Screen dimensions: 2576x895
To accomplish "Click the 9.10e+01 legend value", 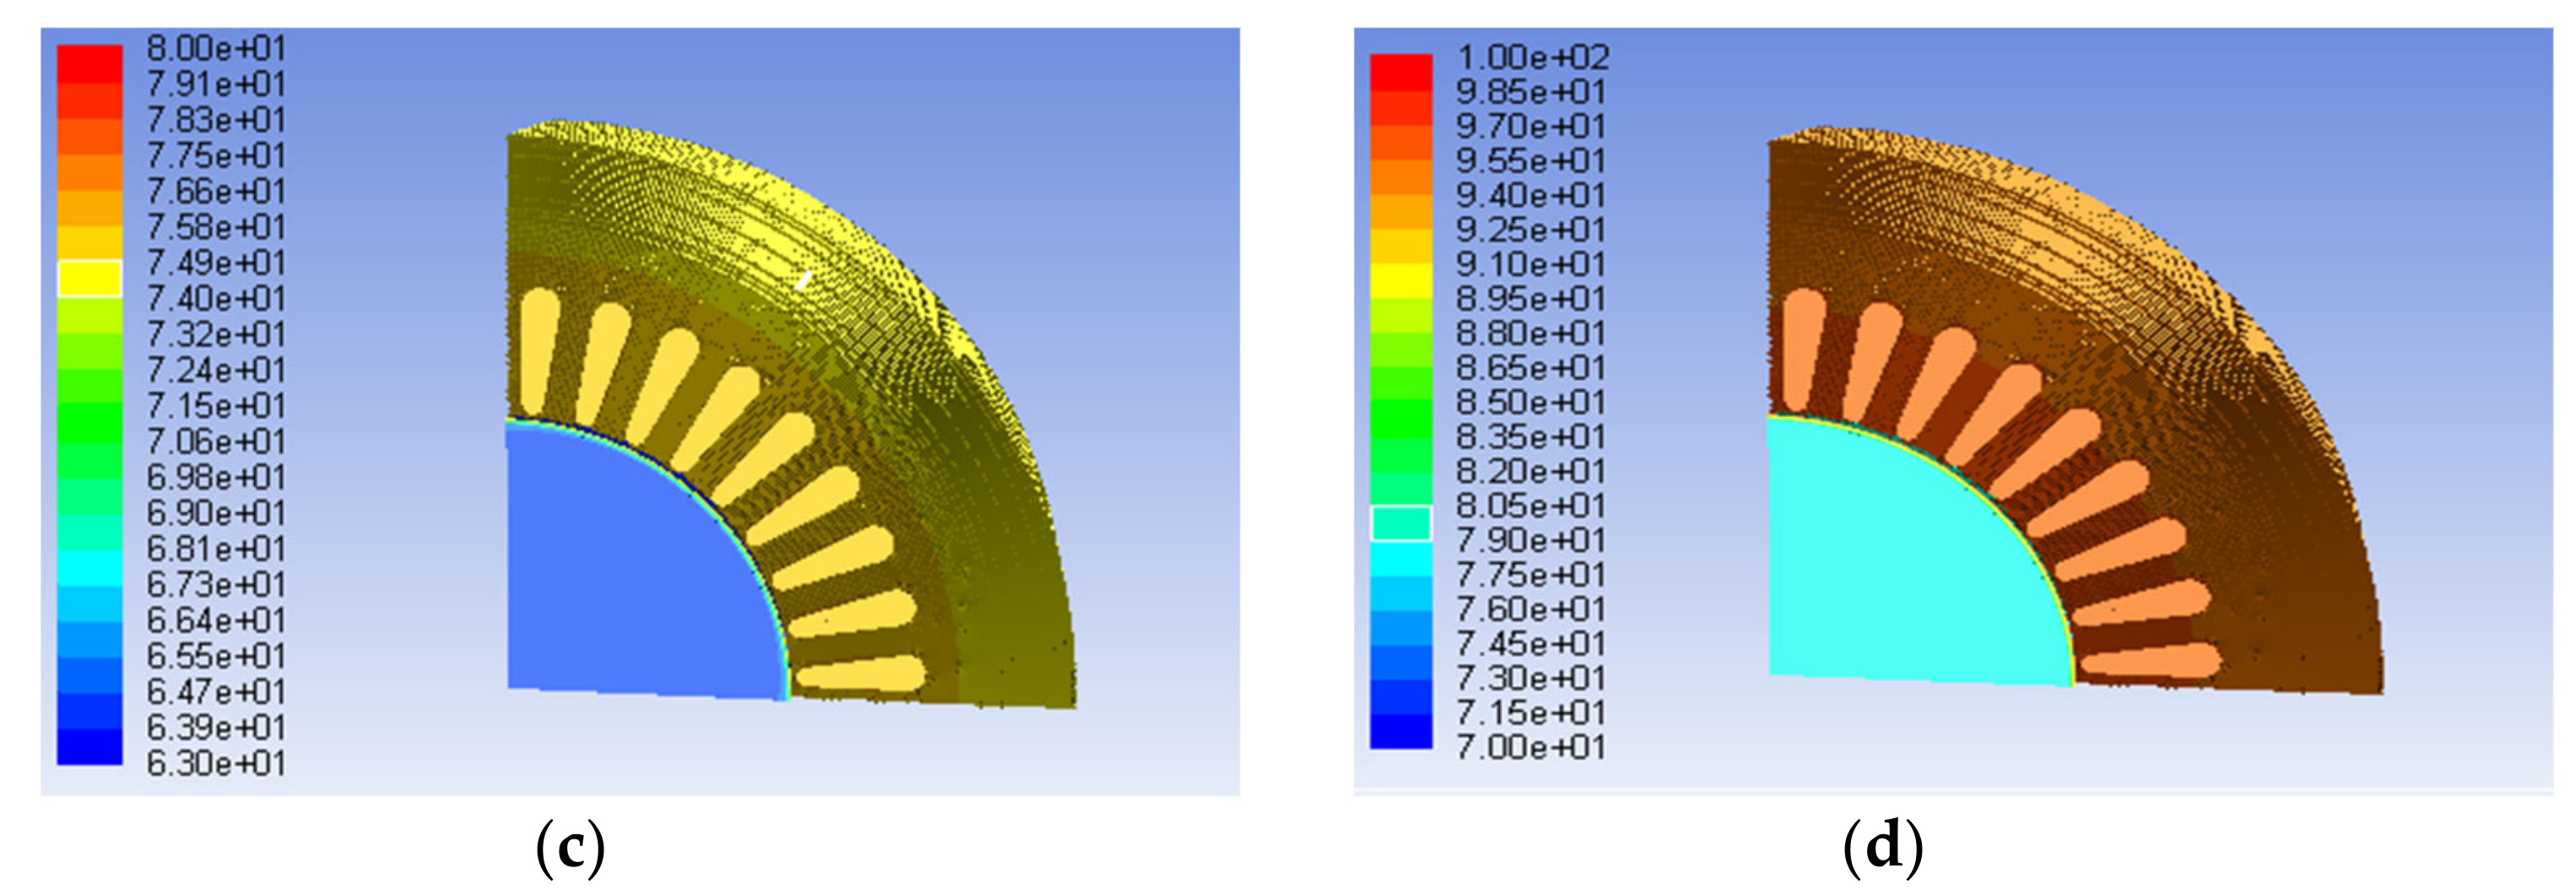I will 1531,264.
